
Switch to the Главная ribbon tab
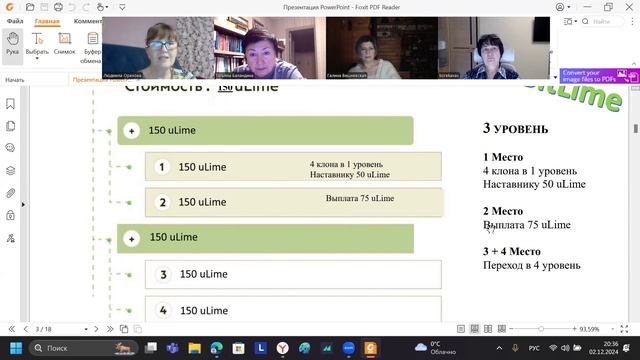pyautogui.click(x=47, y=21)
